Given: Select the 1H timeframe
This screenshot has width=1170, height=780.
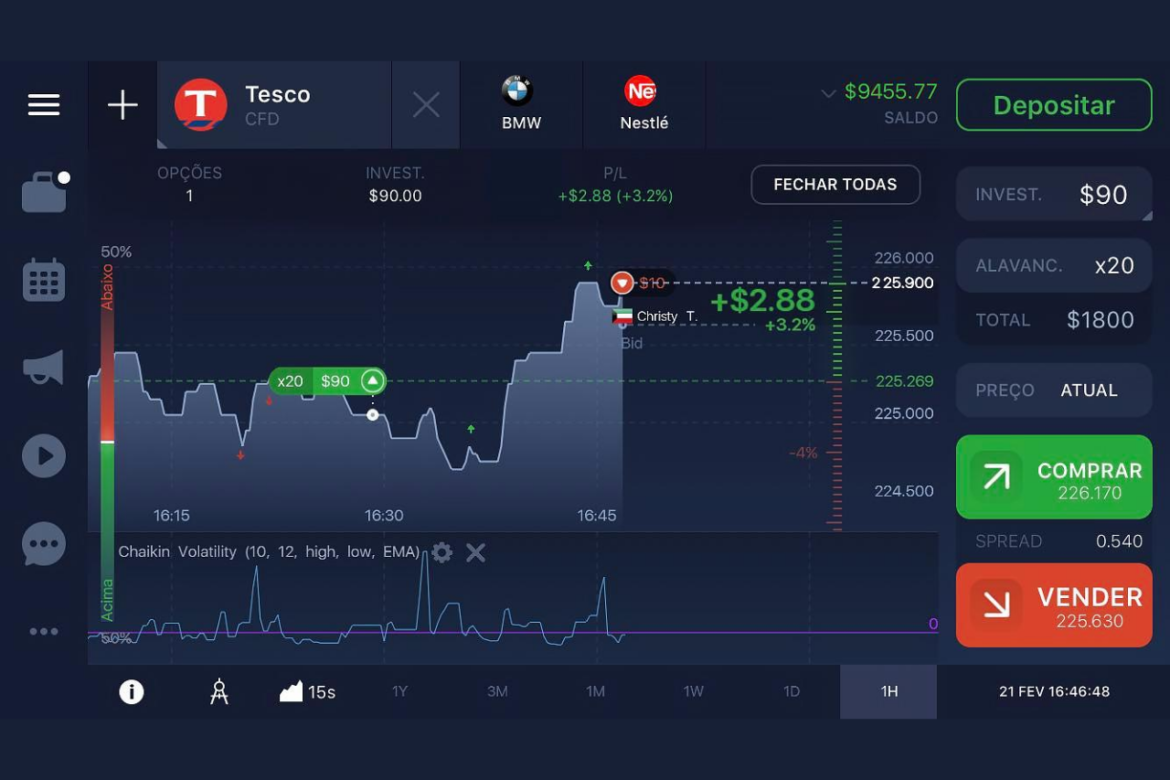Looking at the screenshot, I should 889,692.
